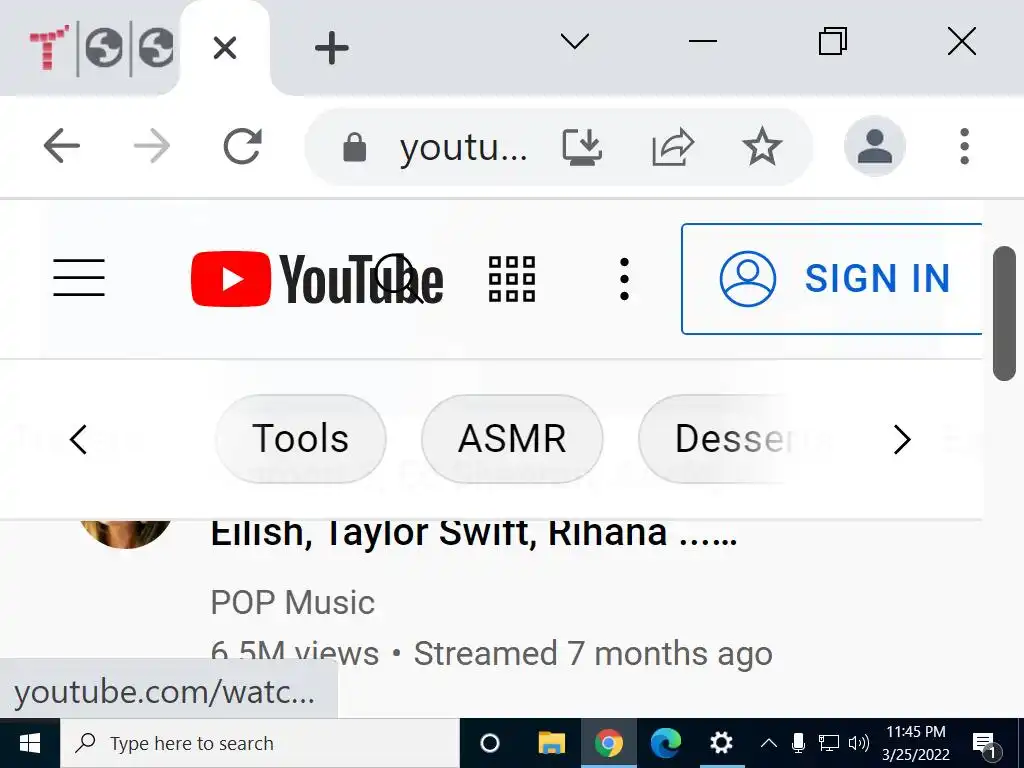This screenshot has width=1024, height=768.
Task: Show previous filter chips with left chevron
Action: point(78,440)
